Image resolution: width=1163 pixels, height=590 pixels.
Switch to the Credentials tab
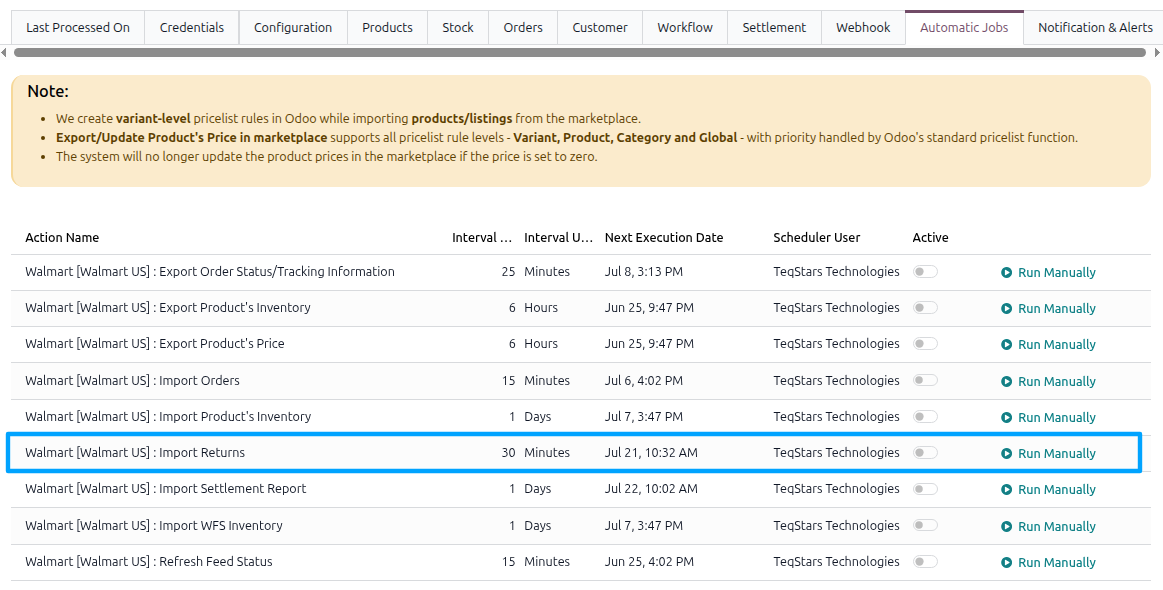191,27
